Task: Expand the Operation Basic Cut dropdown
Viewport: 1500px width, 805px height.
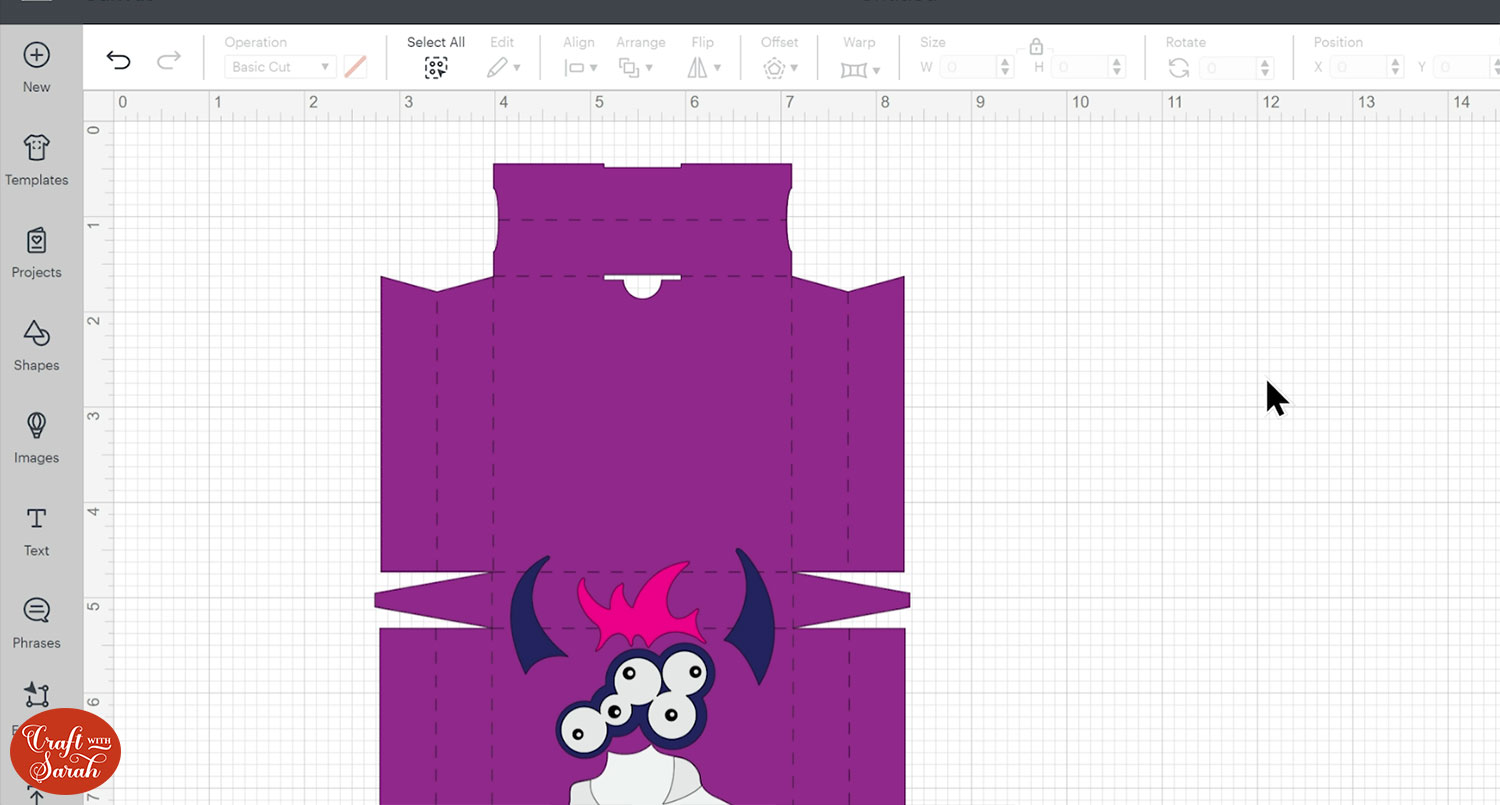Action: pyautogui.click(x=281, y=67)
